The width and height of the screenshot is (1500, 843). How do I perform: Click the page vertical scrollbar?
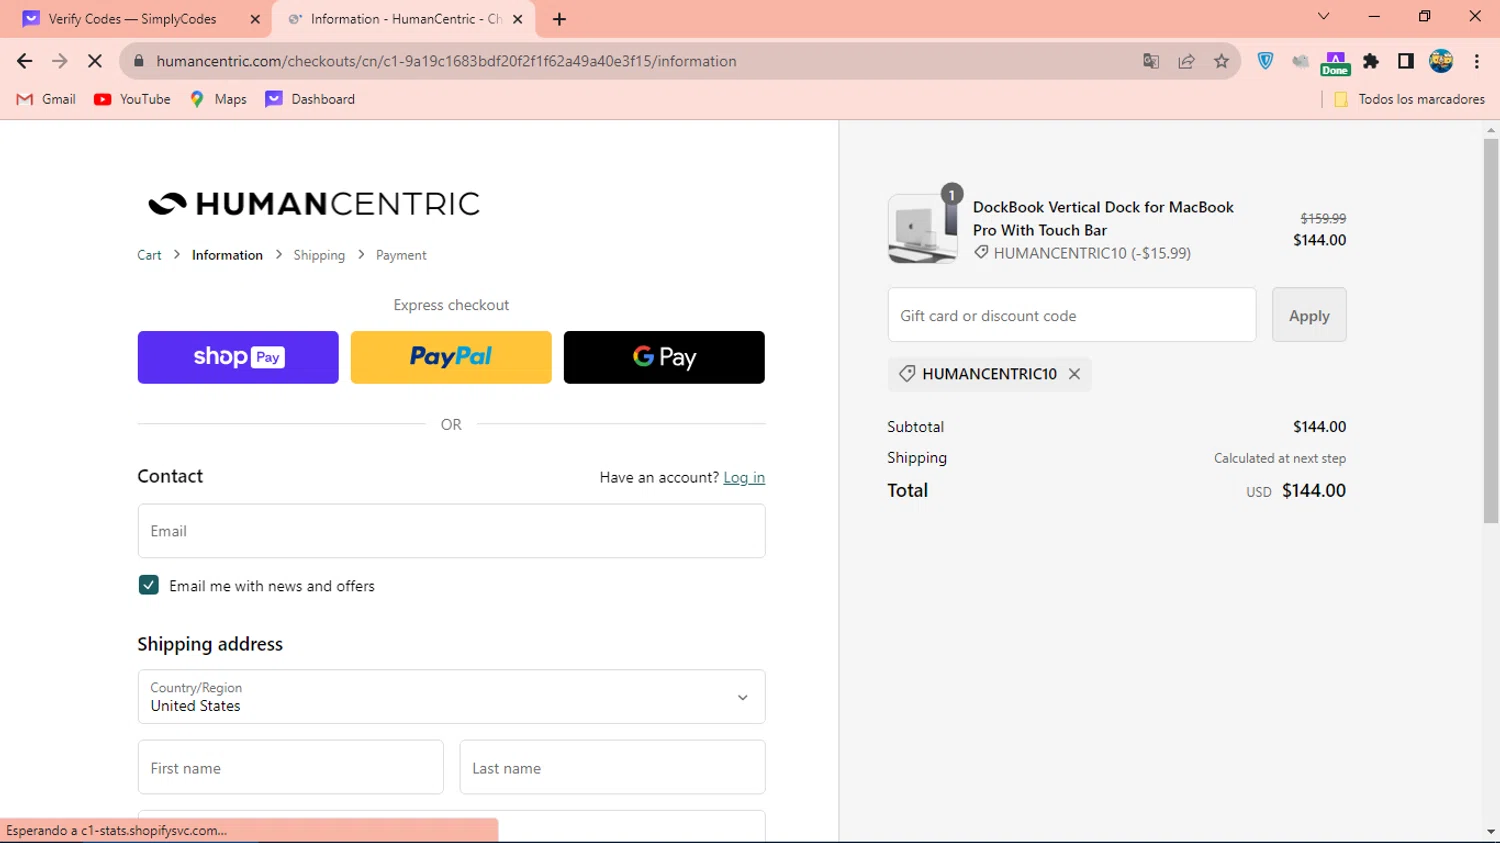pos(1491,330)
